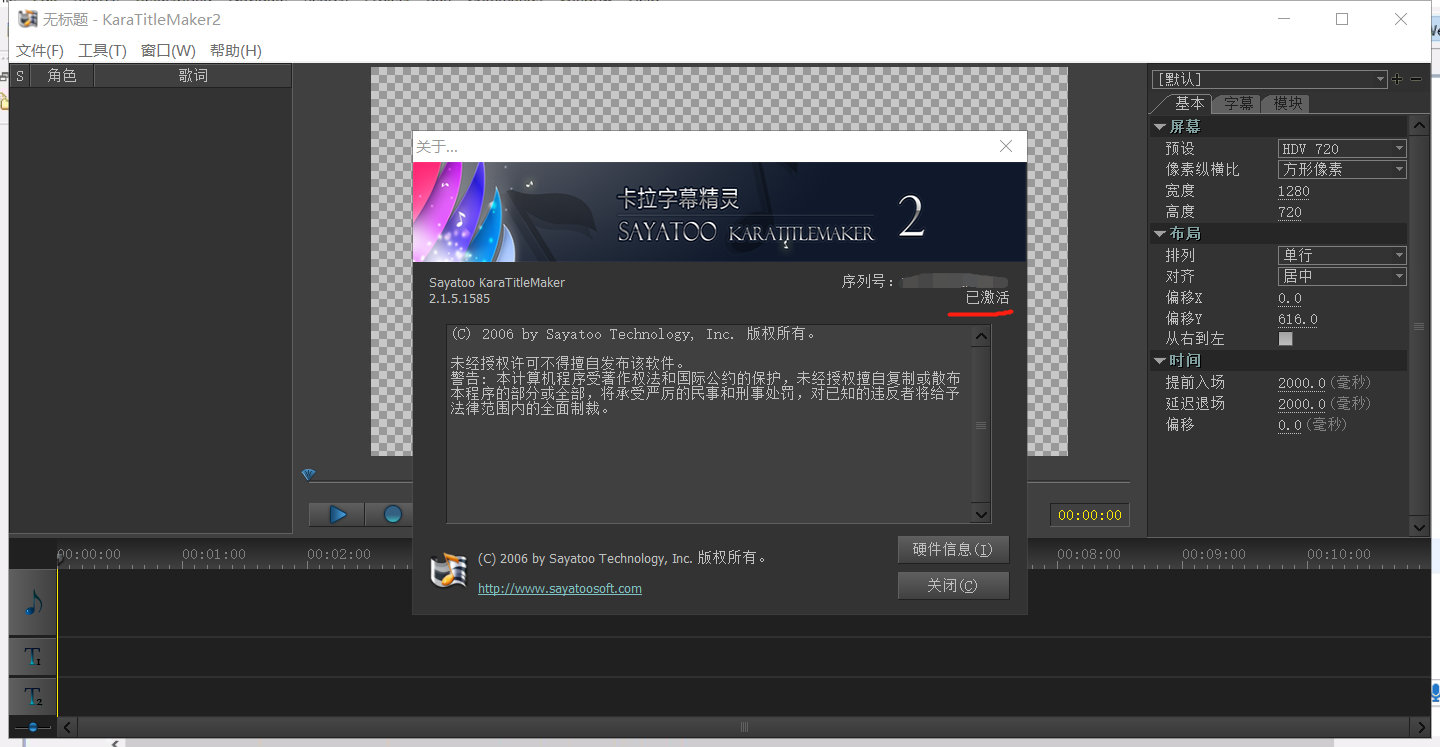Edit the 偏移Y value 616.0
The image size is (1440, 747).
point(1298,319)
